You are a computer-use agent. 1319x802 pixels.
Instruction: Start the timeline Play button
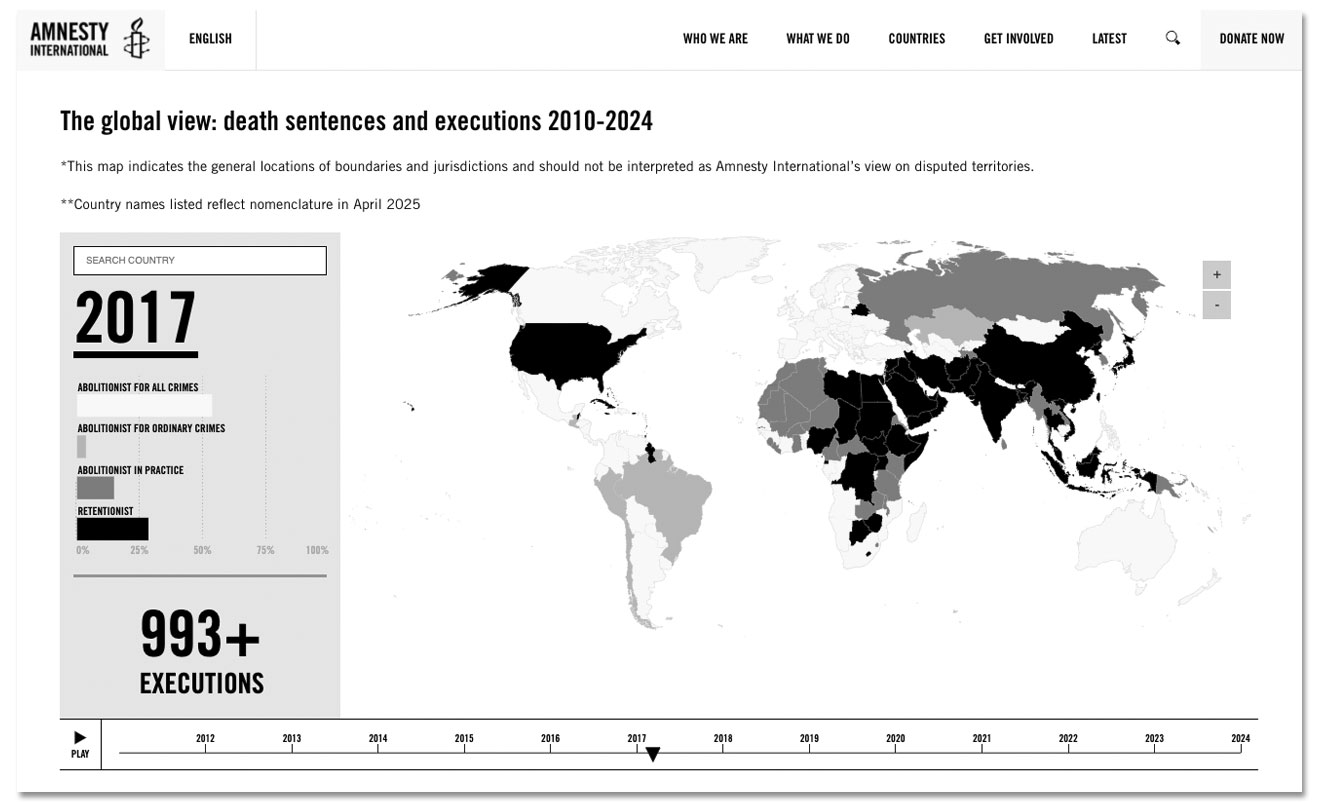tap(80, 745)
